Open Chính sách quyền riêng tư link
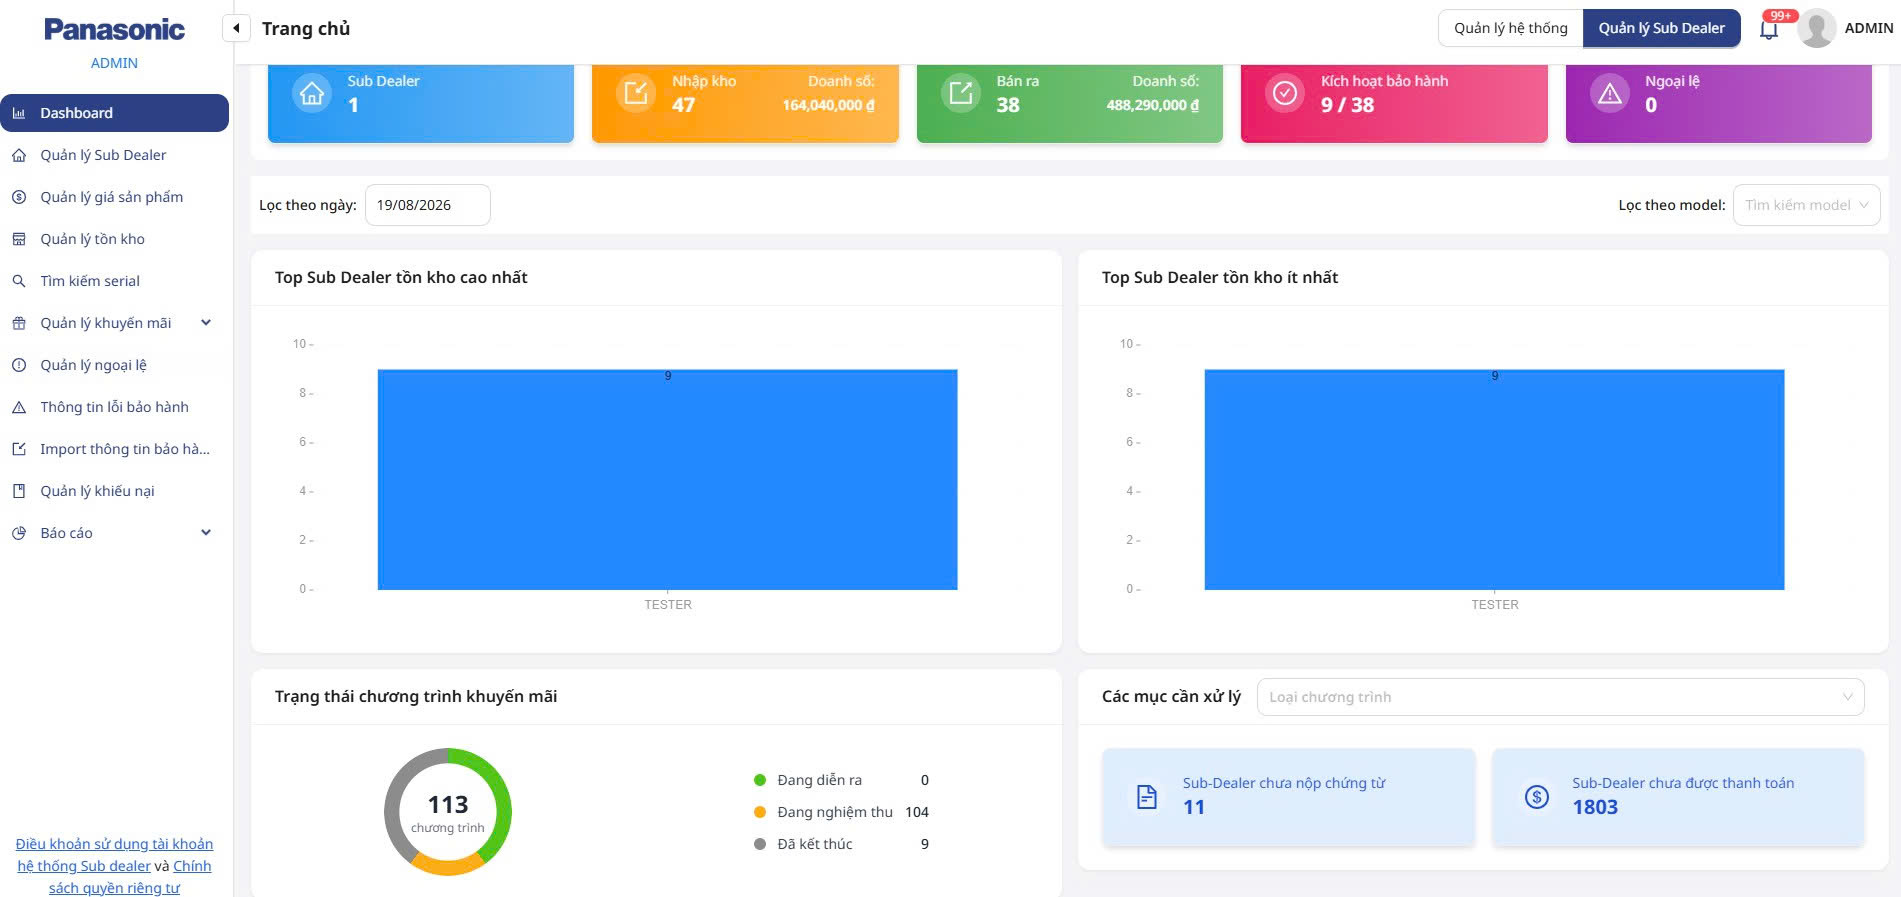The image size is (1901, 897). pyautogui.click(x=128, y=877)
